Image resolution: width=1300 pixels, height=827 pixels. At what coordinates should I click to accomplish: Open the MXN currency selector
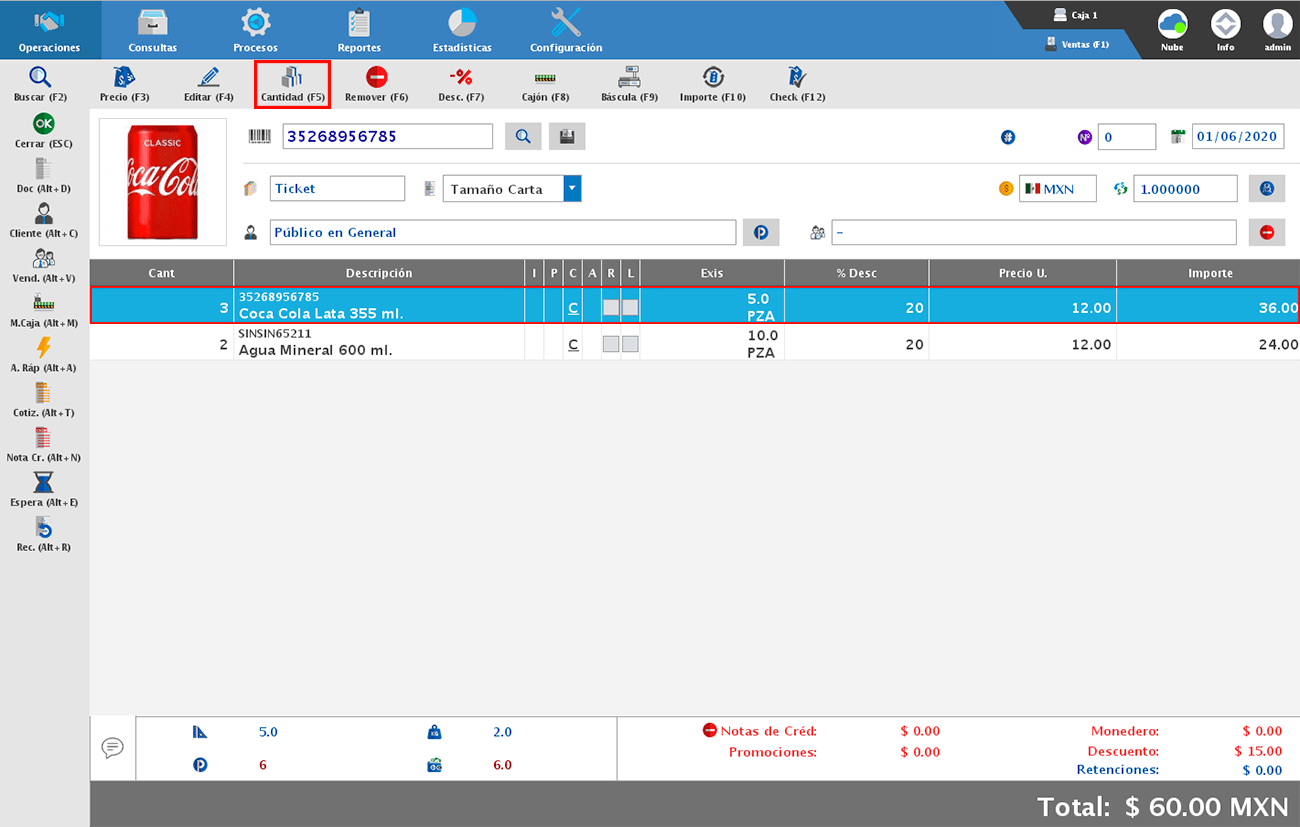pos(1057,189)
